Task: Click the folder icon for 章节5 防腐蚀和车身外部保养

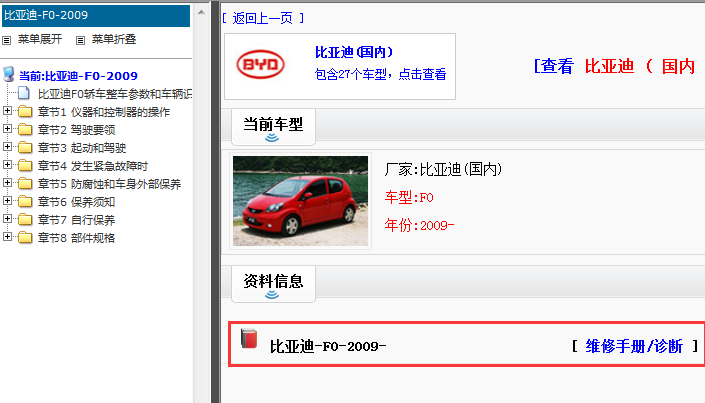Action: pos(25,184)
